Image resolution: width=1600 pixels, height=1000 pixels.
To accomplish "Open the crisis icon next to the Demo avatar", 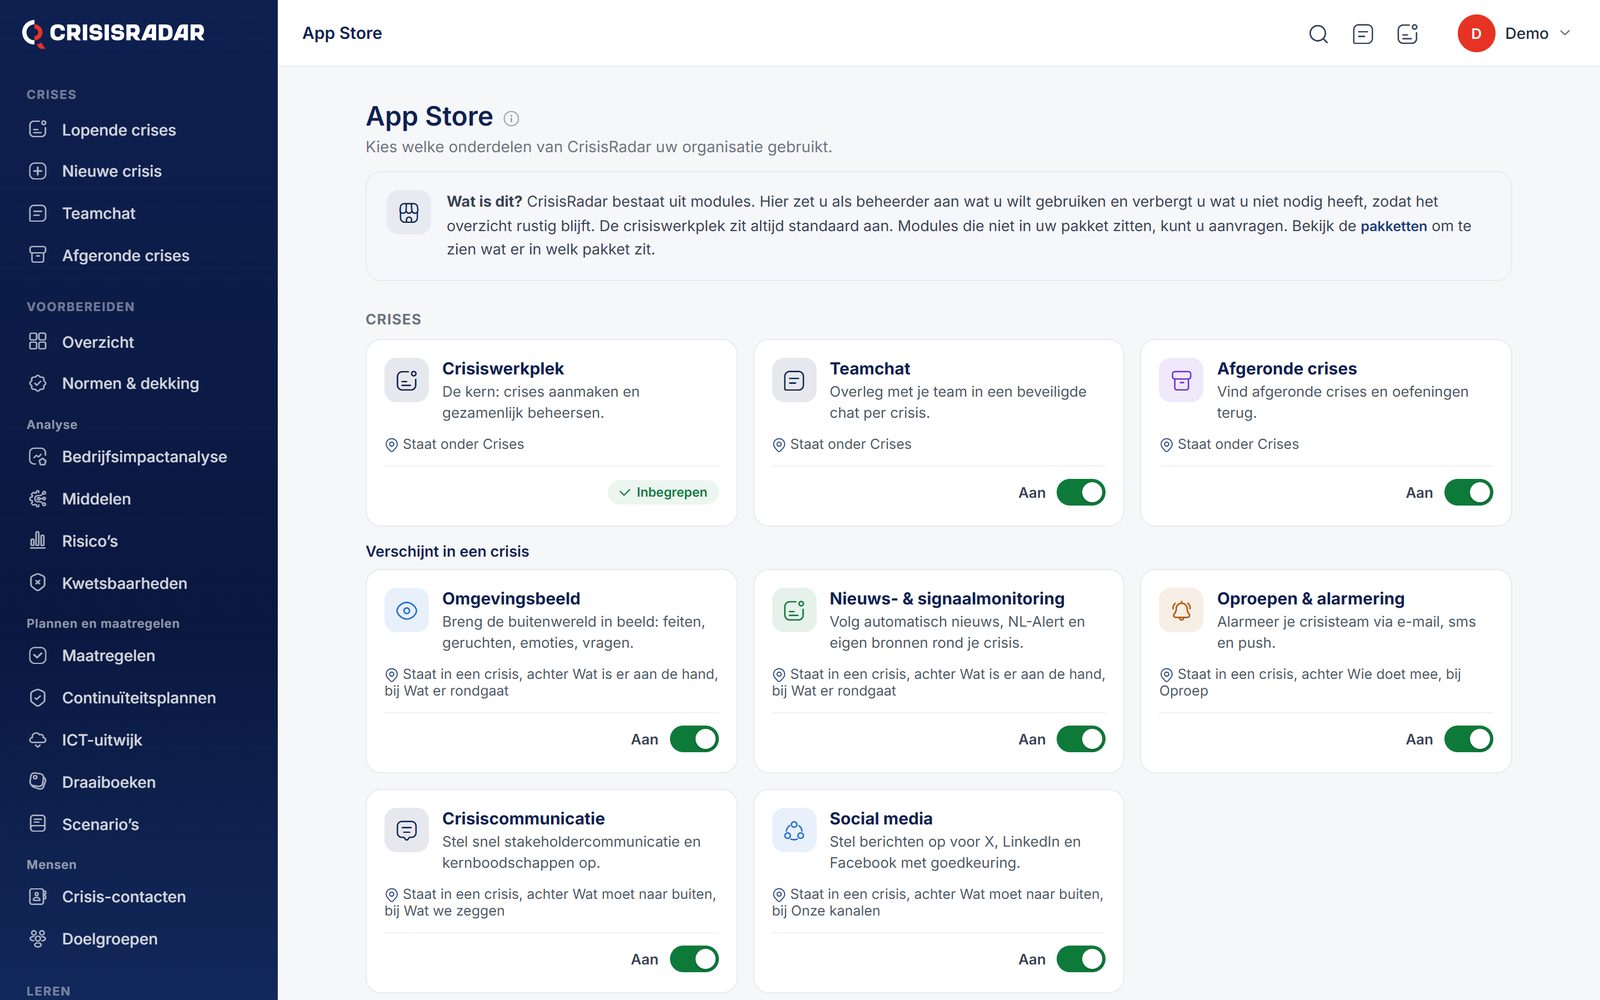I will point(1407,34).
